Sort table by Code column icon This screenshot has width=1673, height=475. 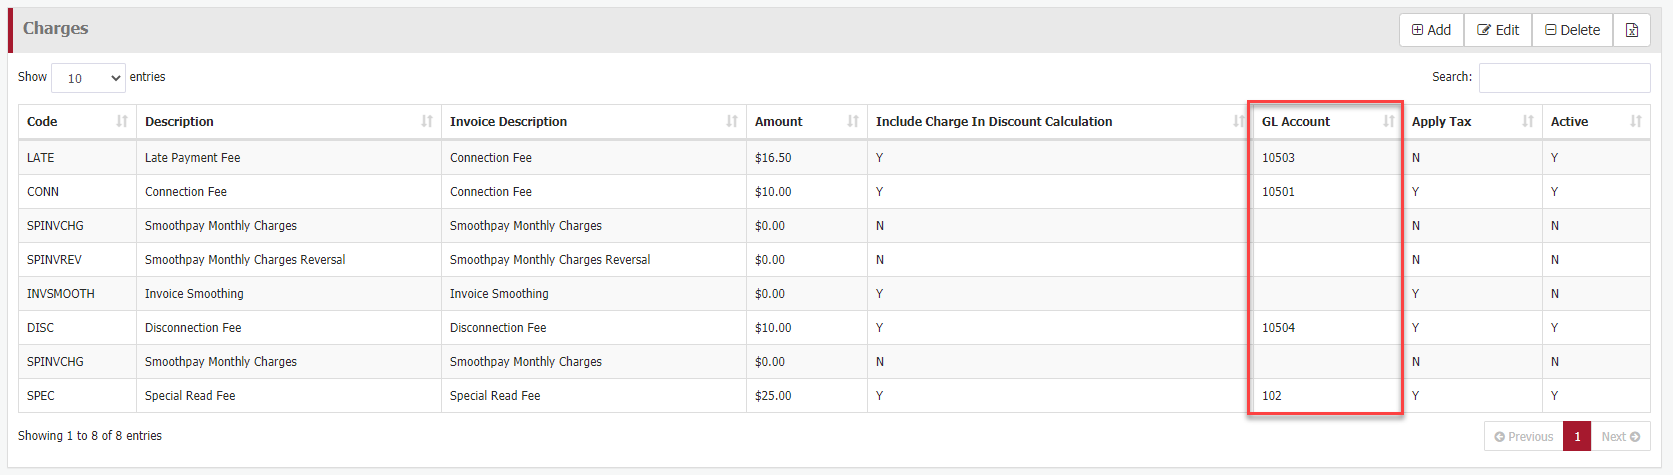pyautogui.click(x=122, y=121)
